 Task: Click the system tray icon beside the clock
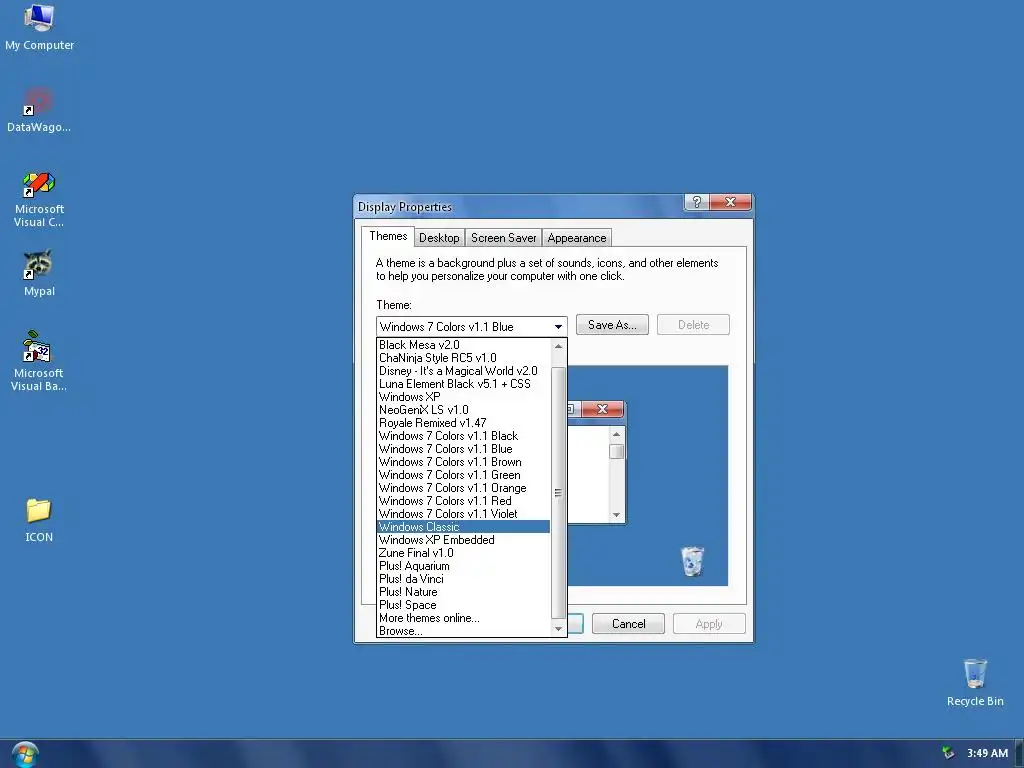948,753
